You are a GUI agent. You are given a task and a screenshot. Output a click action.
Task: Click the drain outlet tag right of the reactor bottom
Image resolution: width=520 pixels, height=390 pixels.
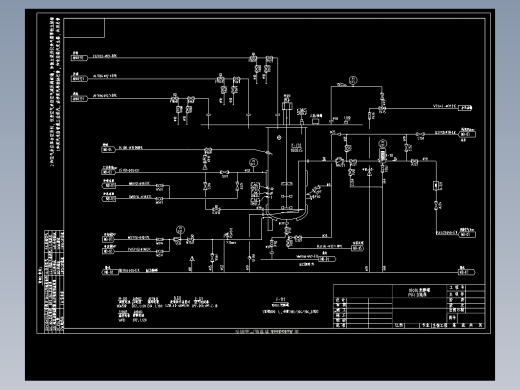[x=357, y=248]
